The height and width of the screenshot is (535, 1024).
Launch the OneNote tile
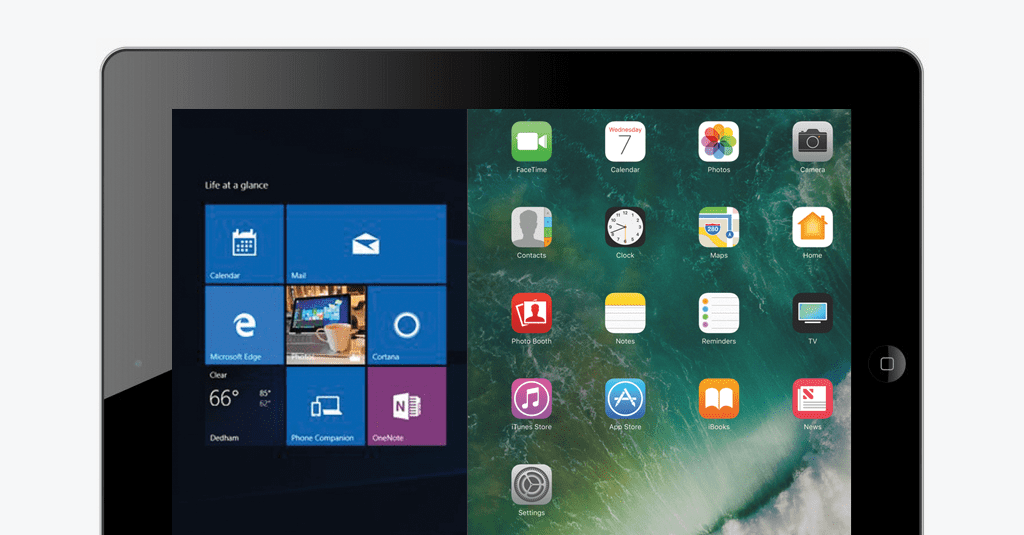[x=407, y=406]
